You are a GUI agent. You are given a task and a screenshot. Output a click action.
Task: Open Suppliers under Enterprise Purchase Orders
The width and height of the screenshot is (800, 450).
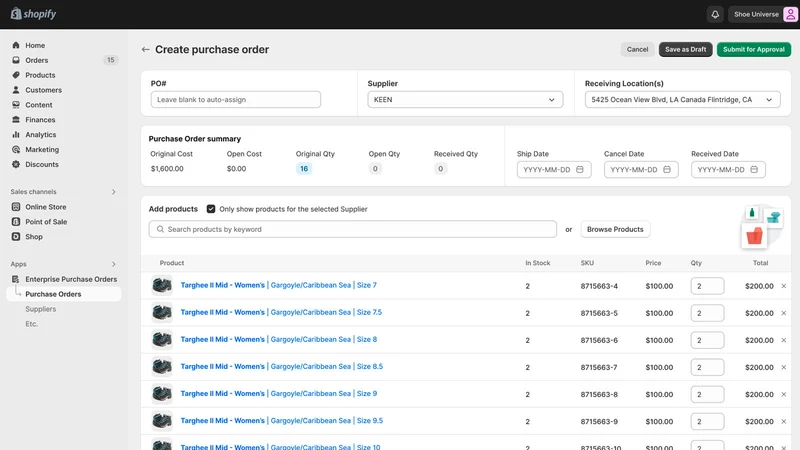pos(41,309)
